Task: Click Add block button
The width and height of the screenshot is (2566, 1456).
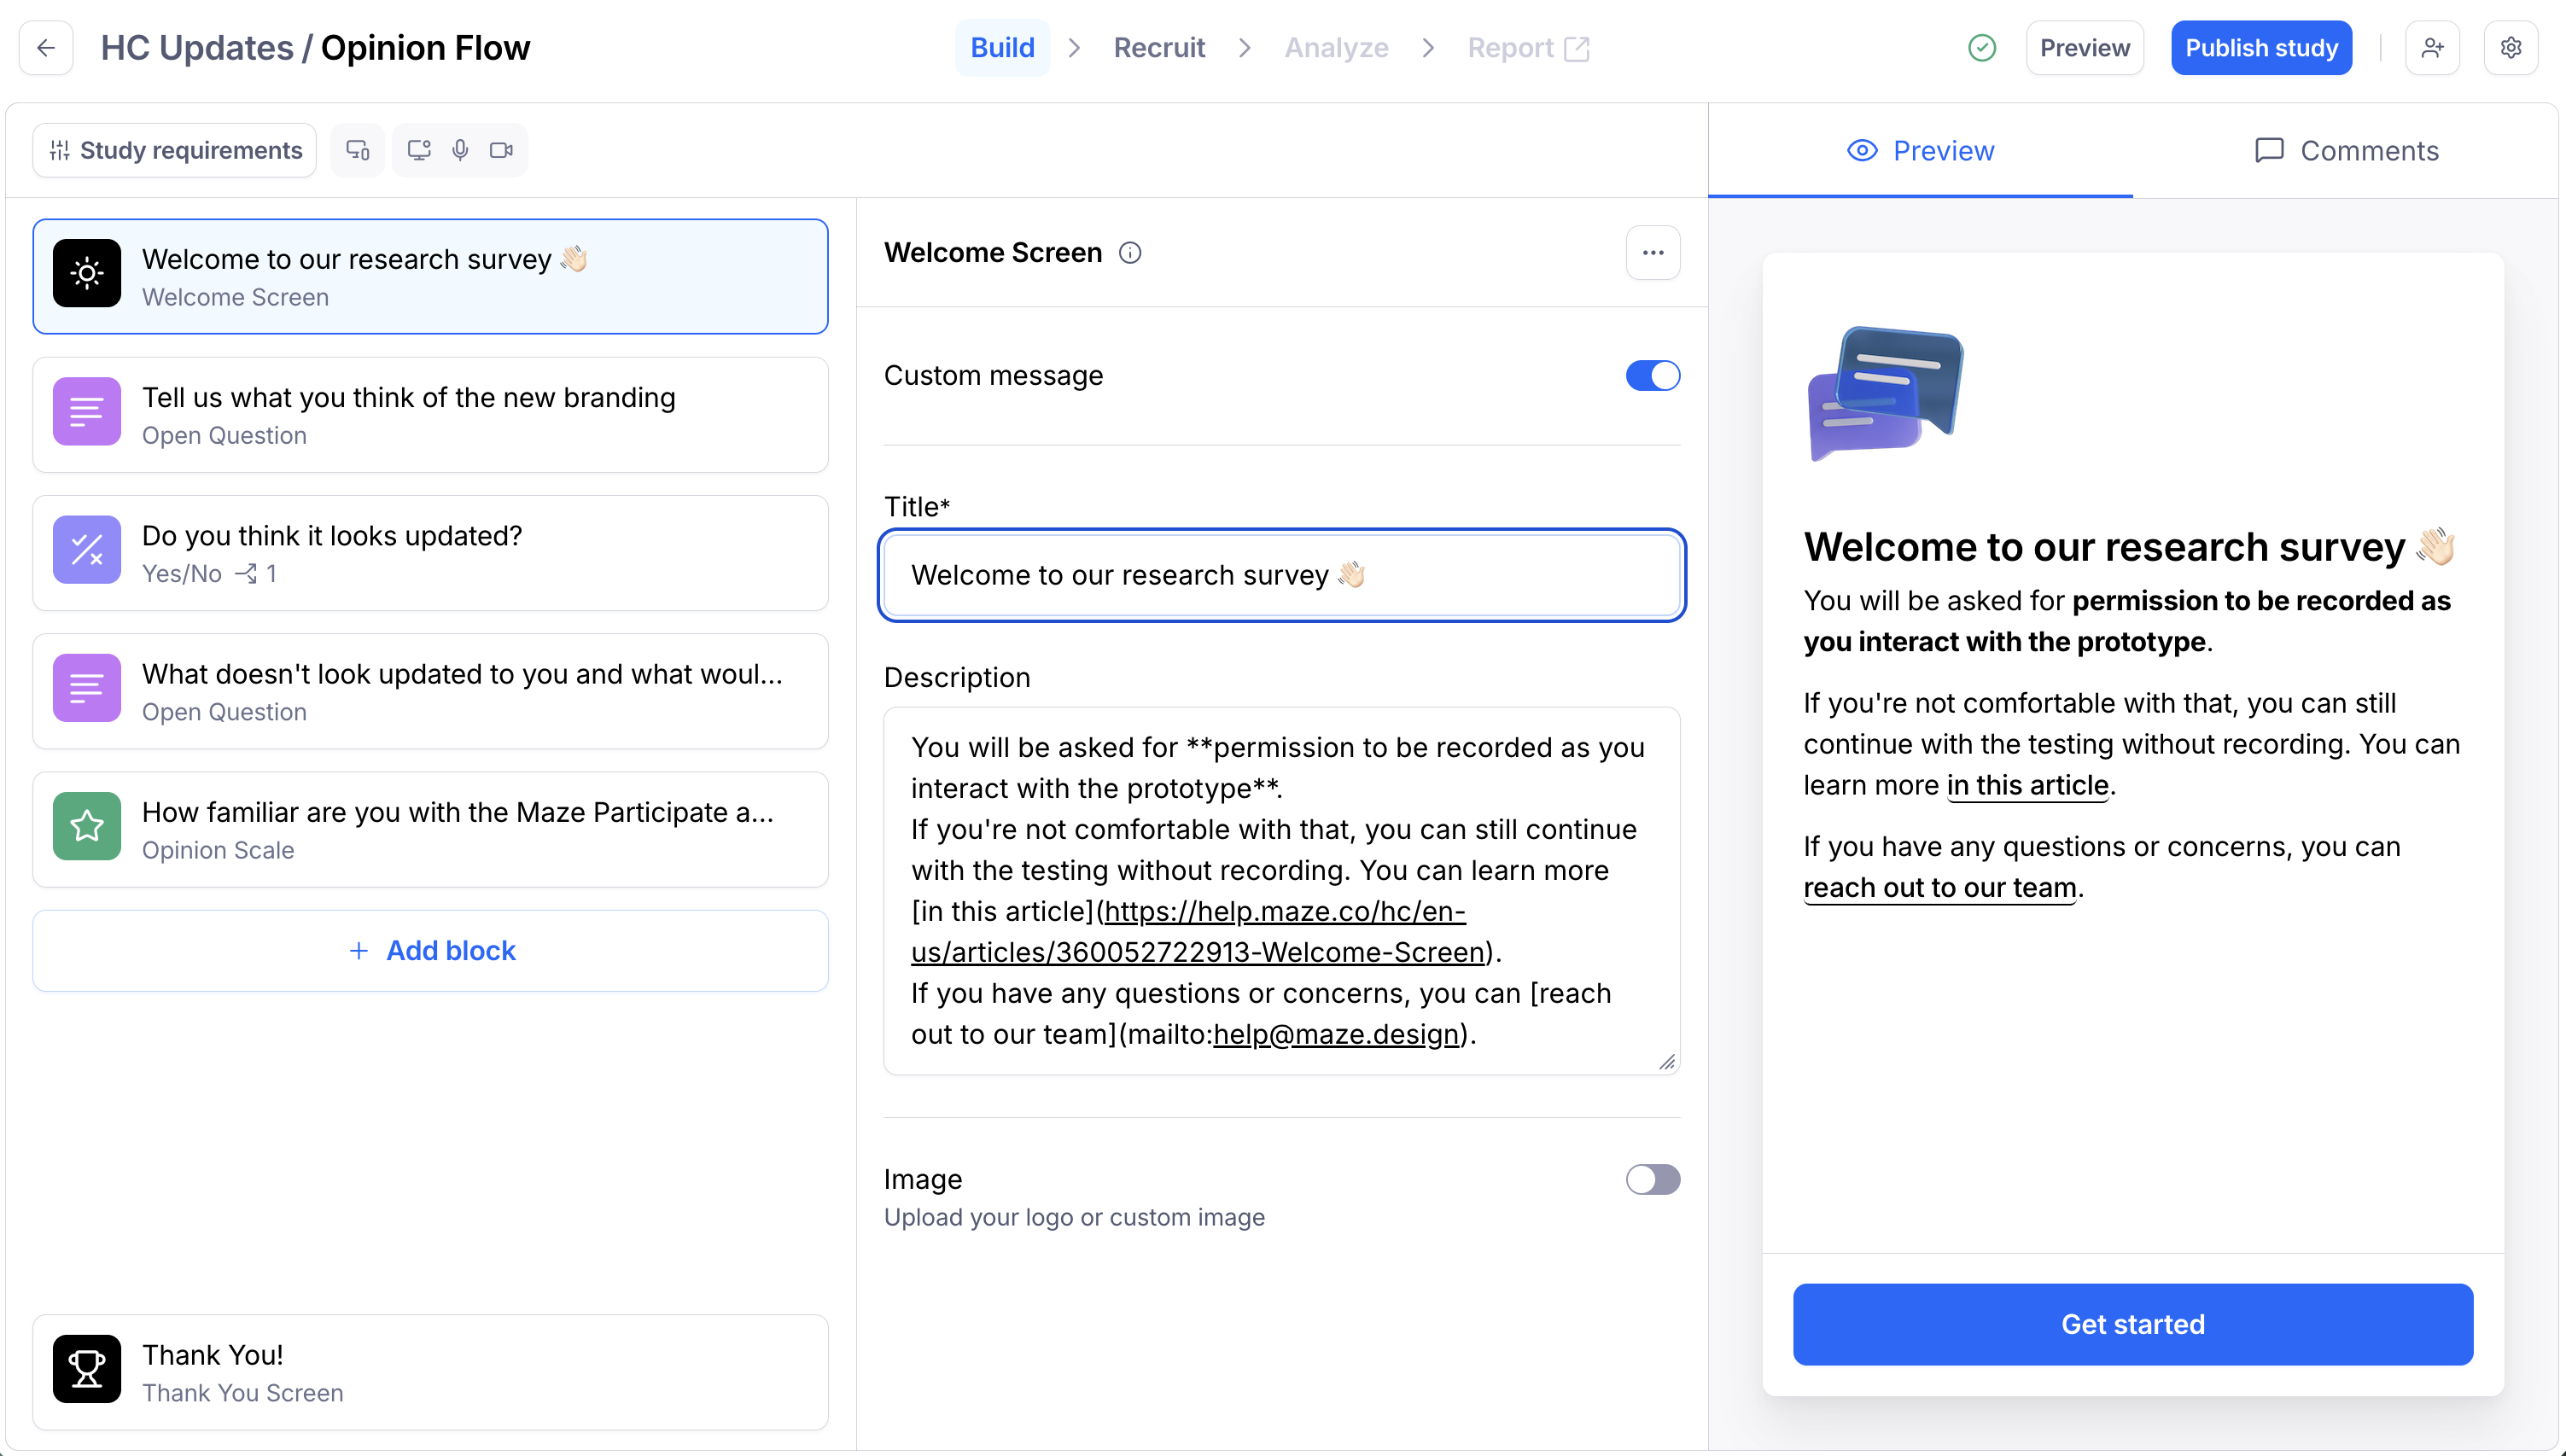Action: (x=430, y=951)
